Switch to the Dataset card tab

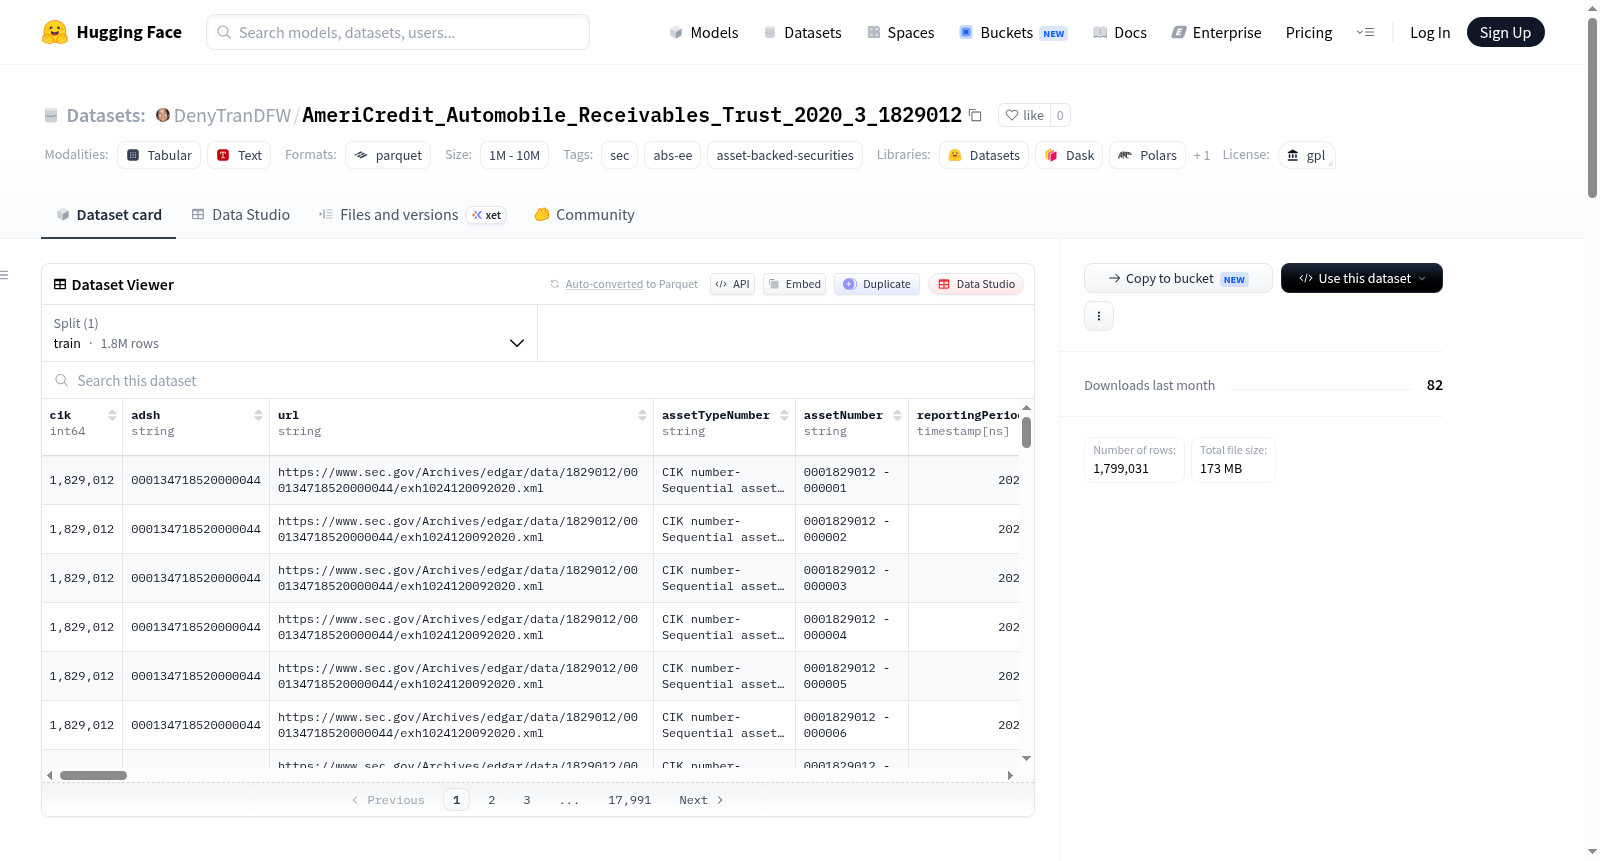point(108,214)
